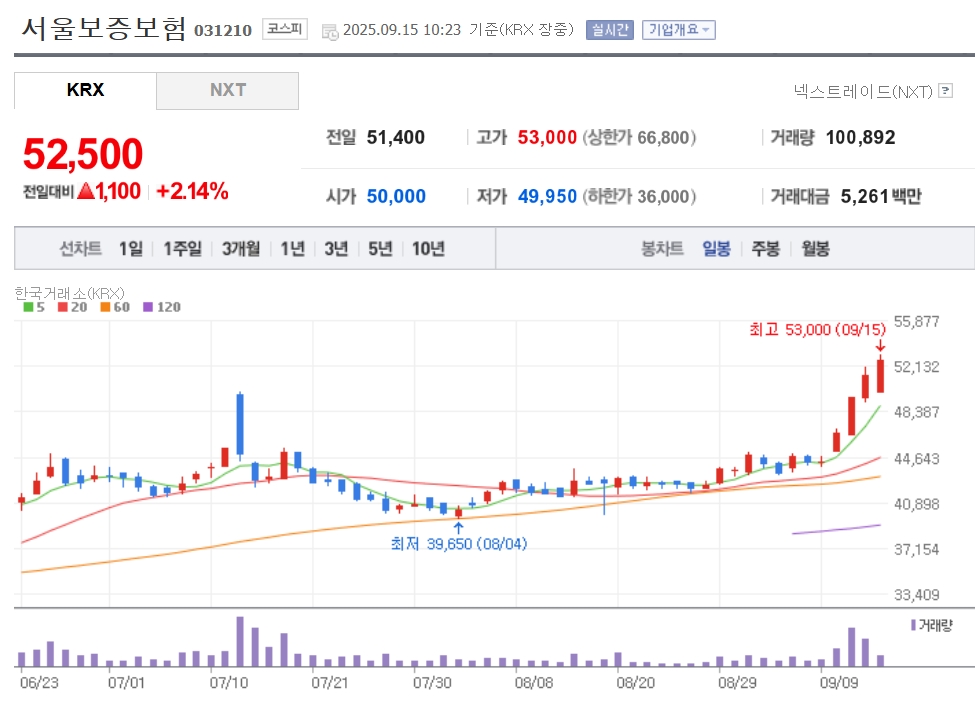
Task: Click the 넥스트레이드(NXT) link
Action: 863,91
